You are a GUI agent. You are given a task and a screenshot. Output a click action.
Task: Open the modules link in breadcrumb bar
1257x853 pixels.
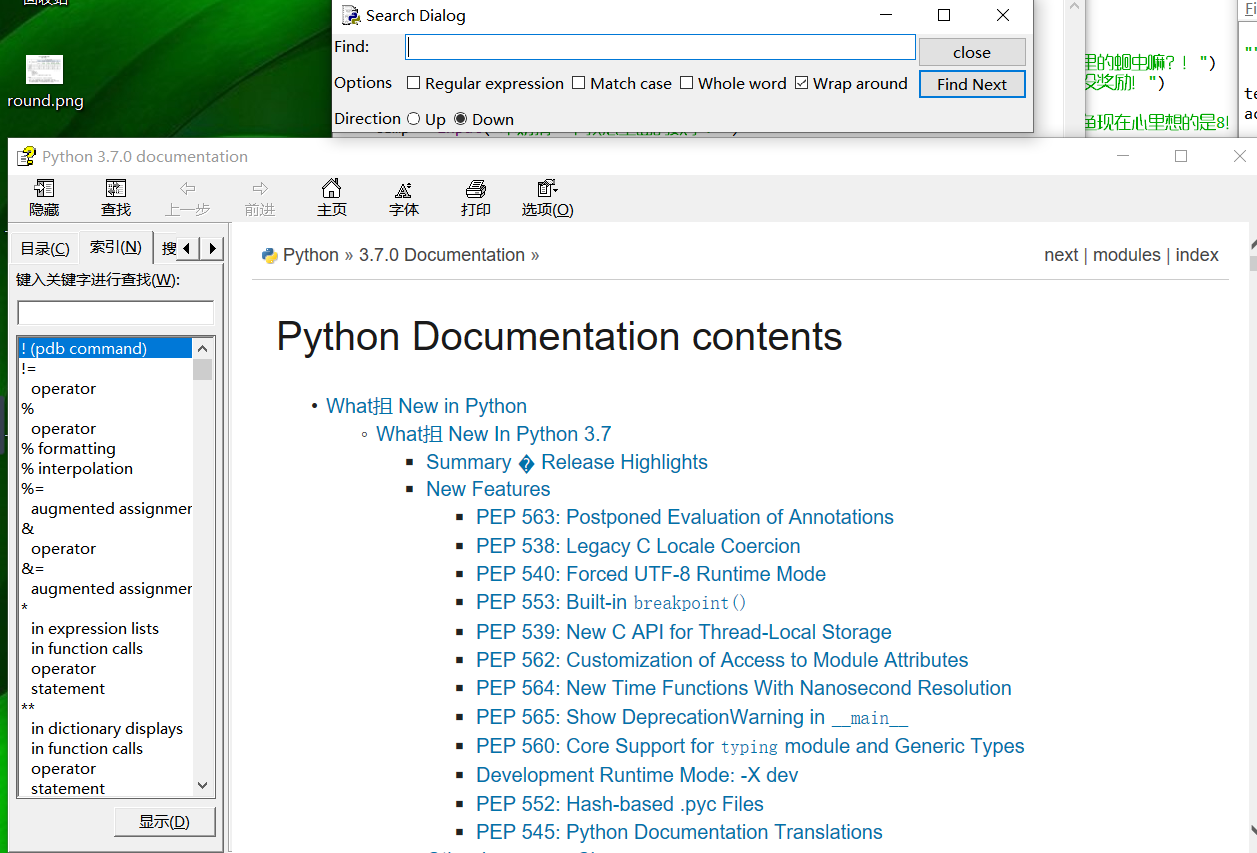[x=1126, y=255]
